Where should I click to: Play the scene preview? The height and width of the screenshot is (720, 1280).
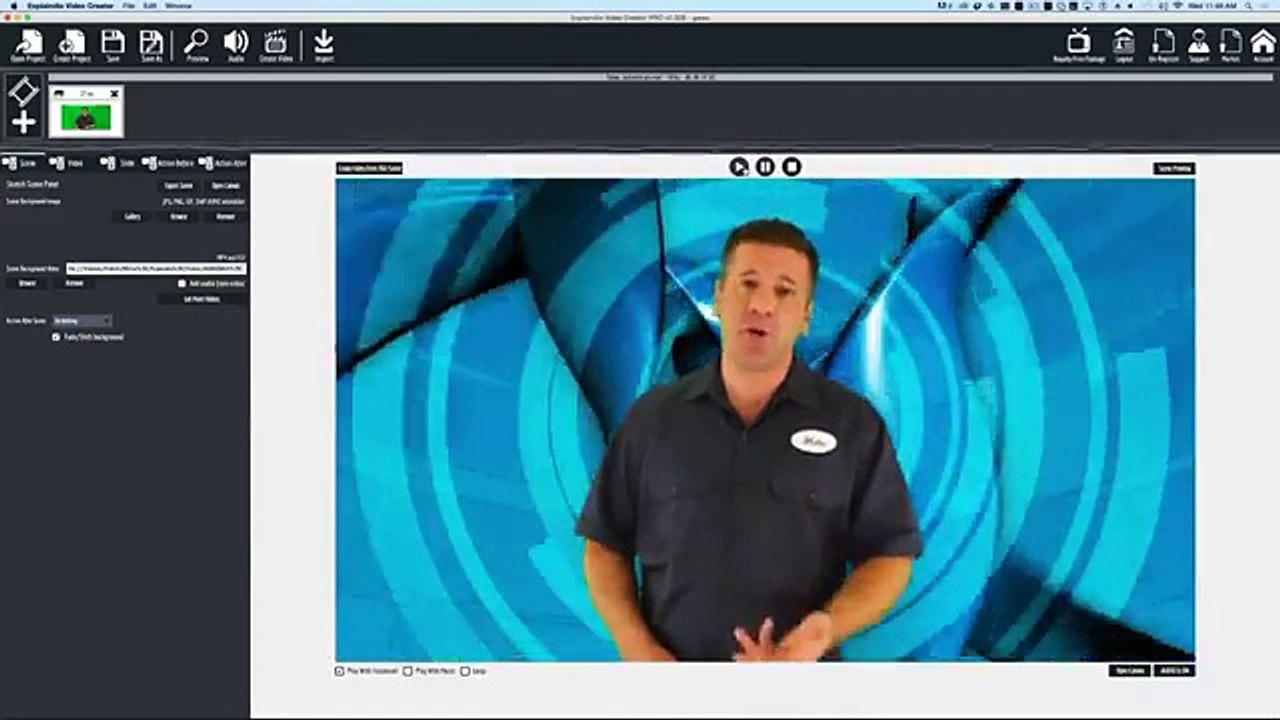(x=739, y=167)
